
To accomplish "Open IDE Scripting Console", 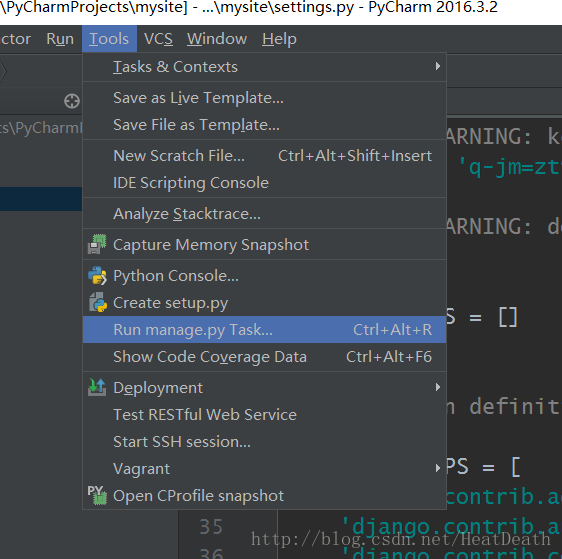I will (x=264, y=183).
